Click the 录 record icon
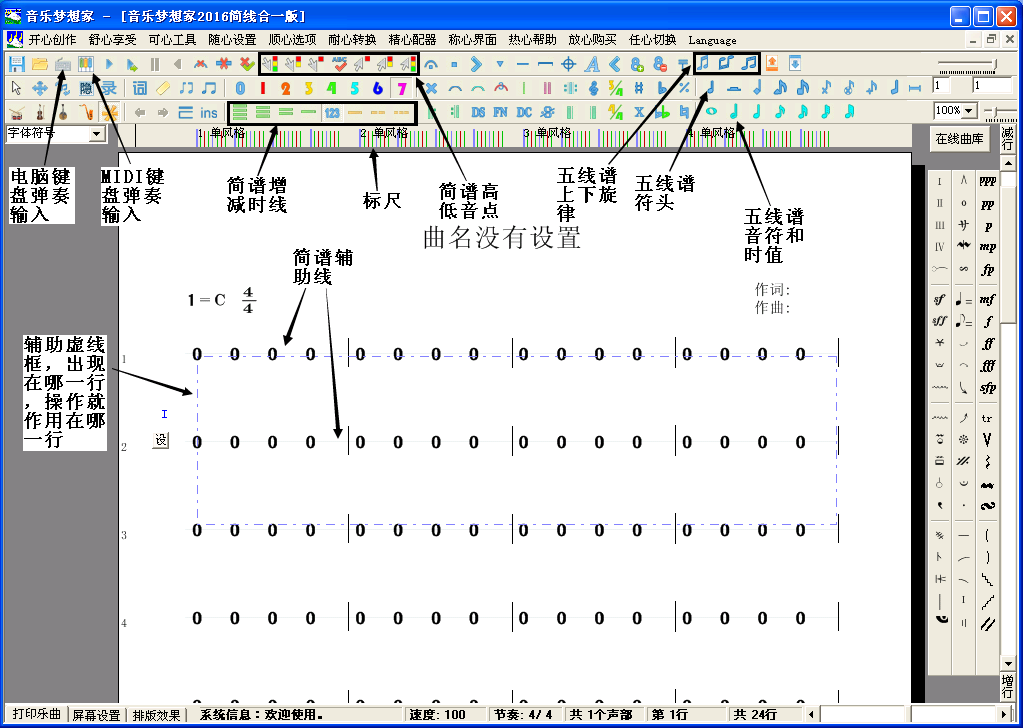 (x=109, y=87)
